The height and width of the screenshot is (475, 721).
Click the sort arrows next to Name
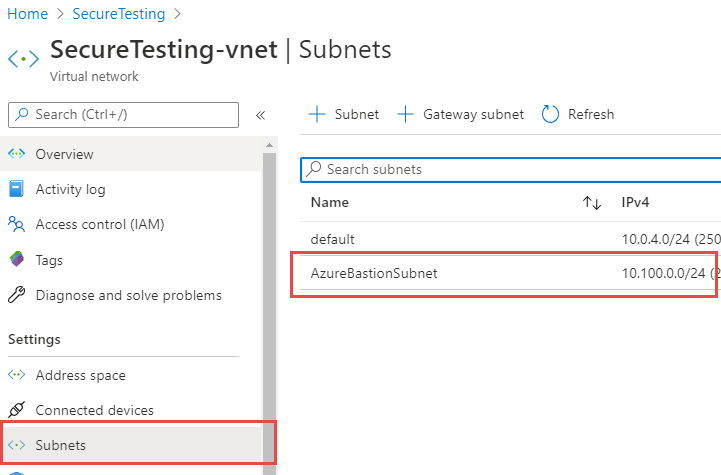point(592,203)
